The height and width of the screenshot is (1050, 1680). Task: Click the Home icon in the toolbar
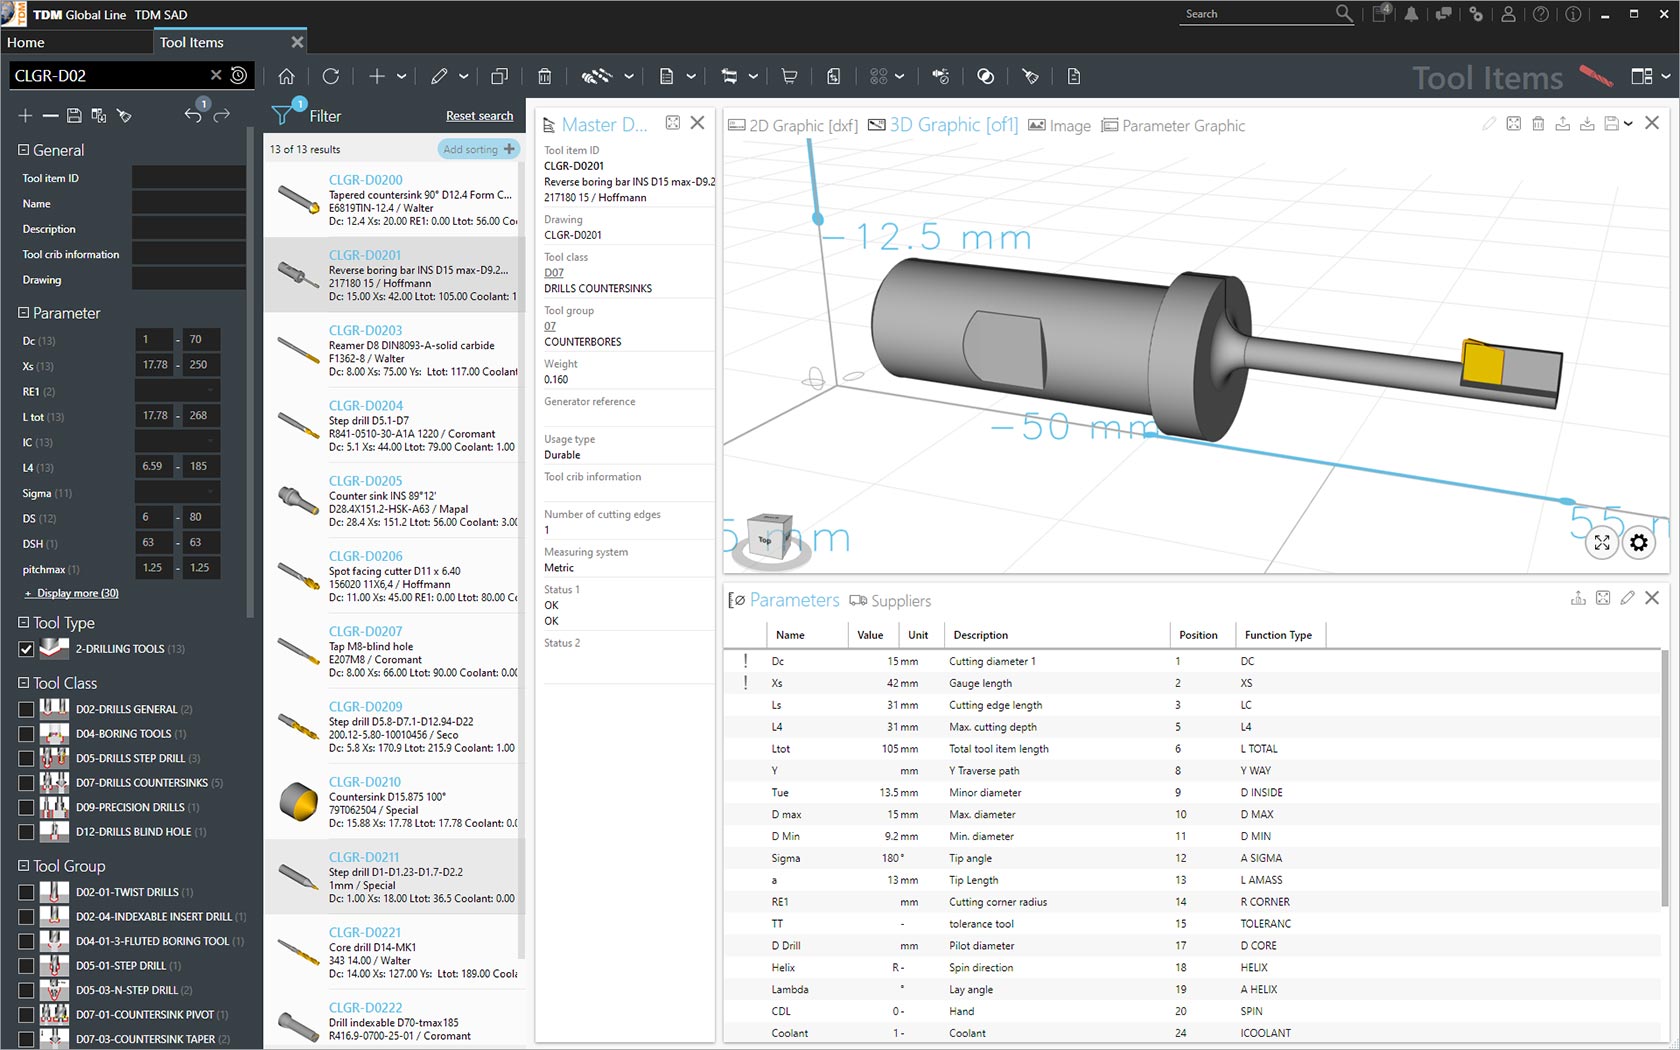click(286, 76)
